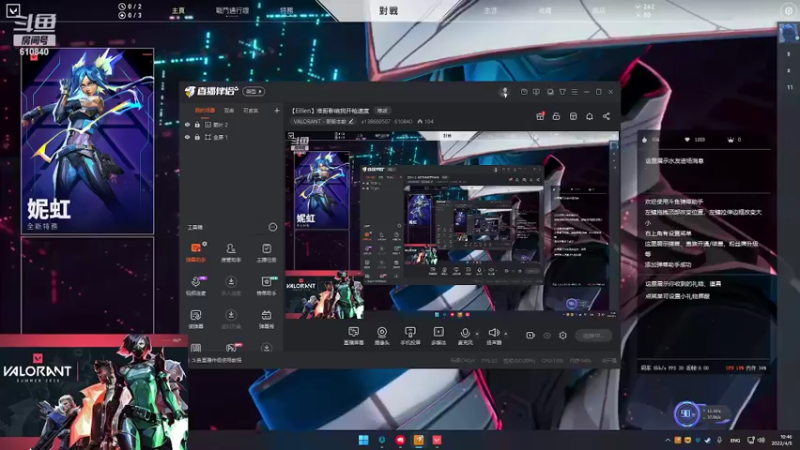Viewport: 800px width, 450px height.
Task: Switch to the orange companion app in taskbar
Action: click(x=418, y=440)
